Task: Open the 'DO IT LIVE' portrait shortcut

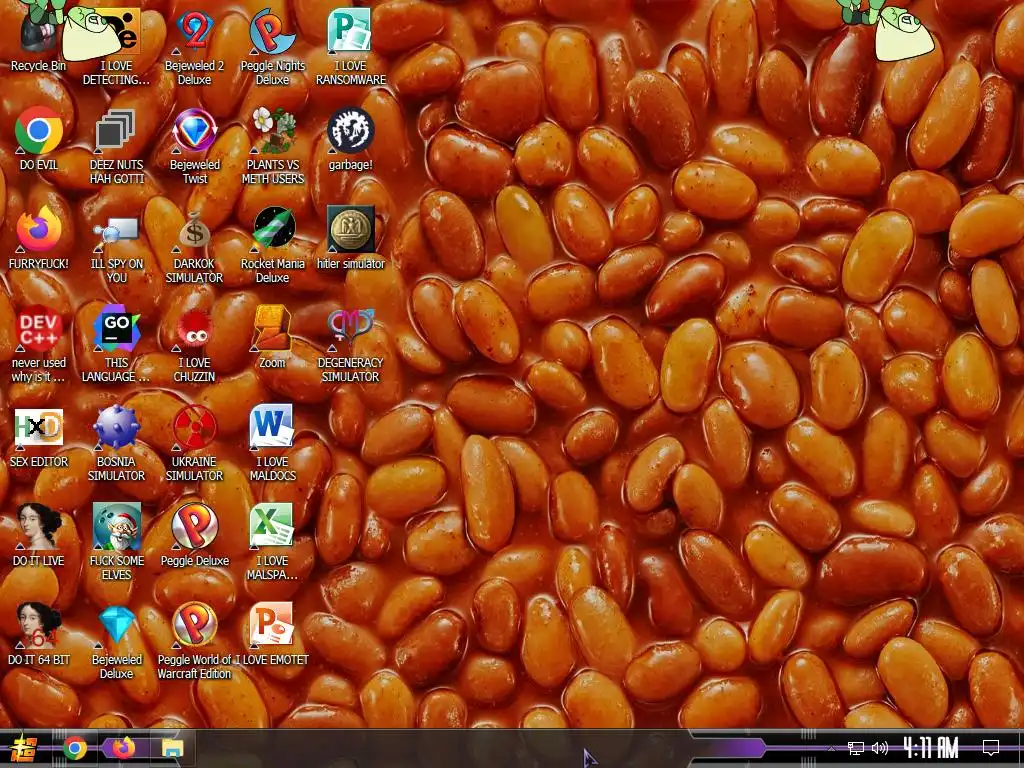Action: [x=39, y=534]
